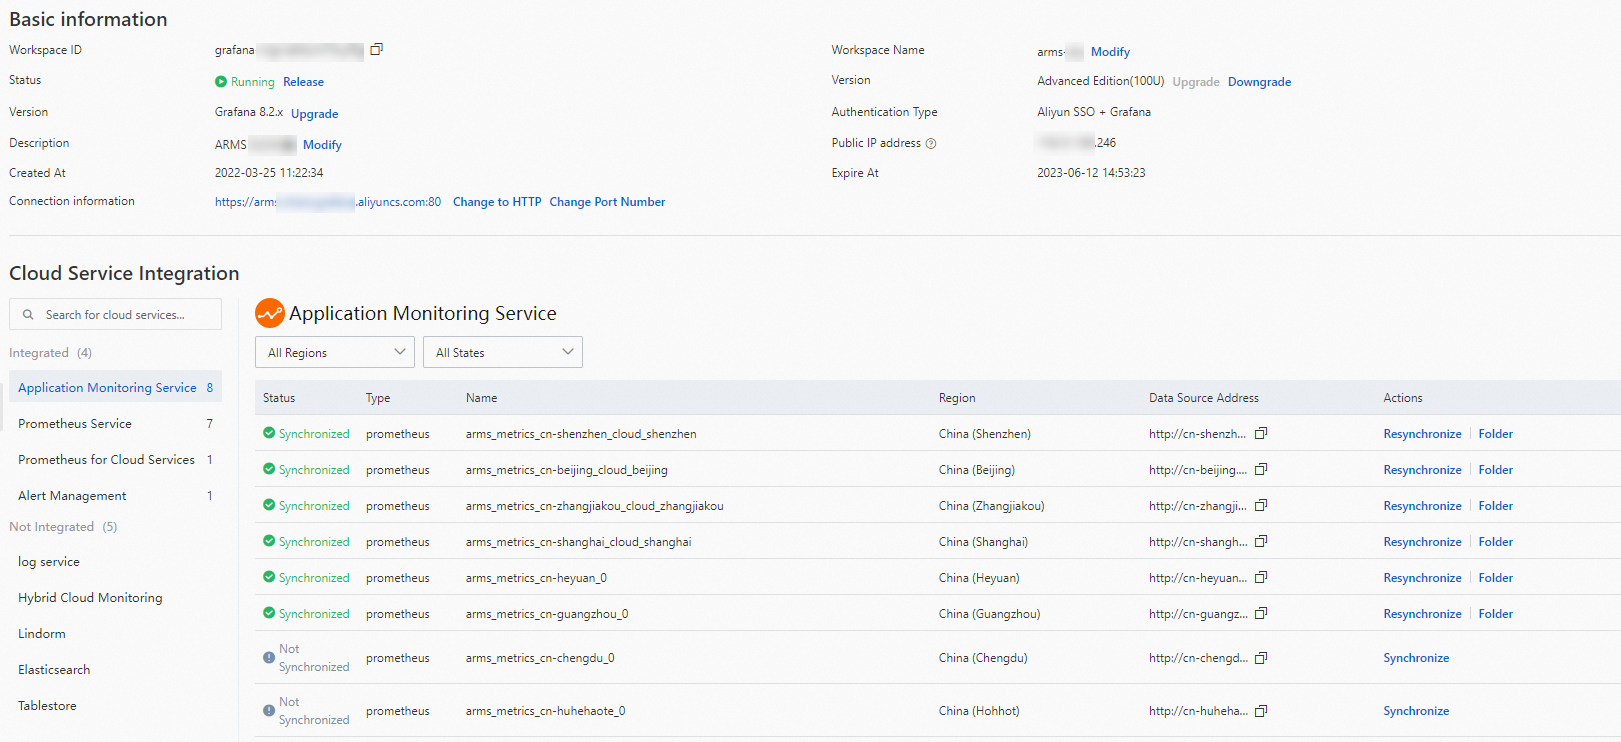The width and height of the screenshot is (1621, 742).
Task: Copy data source address for Shenzhen row
Action: click(1261, 433)
